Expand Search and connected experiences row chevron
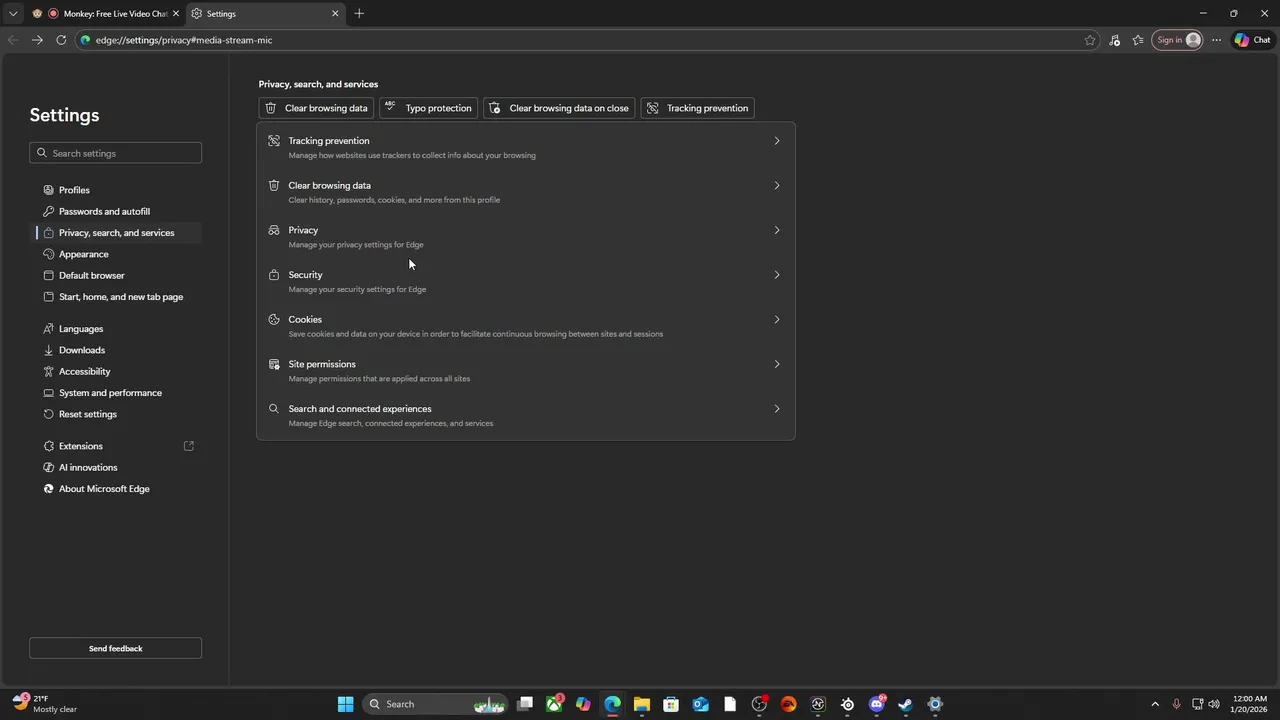This screenshot has width=1280, height=720. 776,409
